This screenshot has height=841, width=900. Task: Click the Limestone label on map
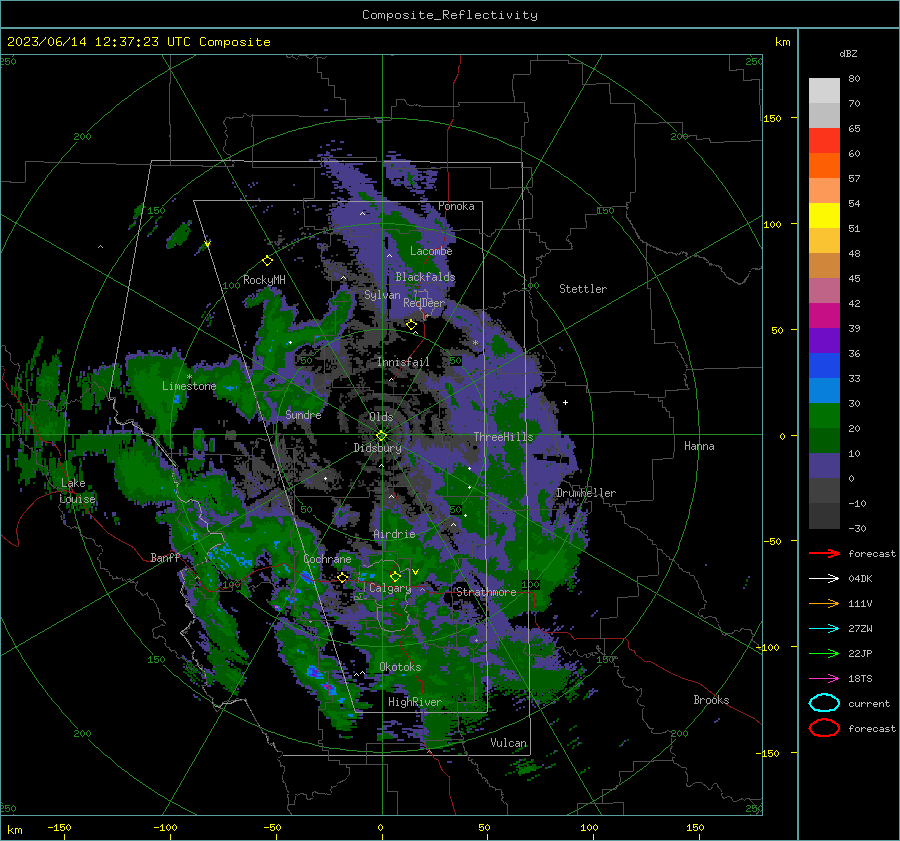point(189,386)
